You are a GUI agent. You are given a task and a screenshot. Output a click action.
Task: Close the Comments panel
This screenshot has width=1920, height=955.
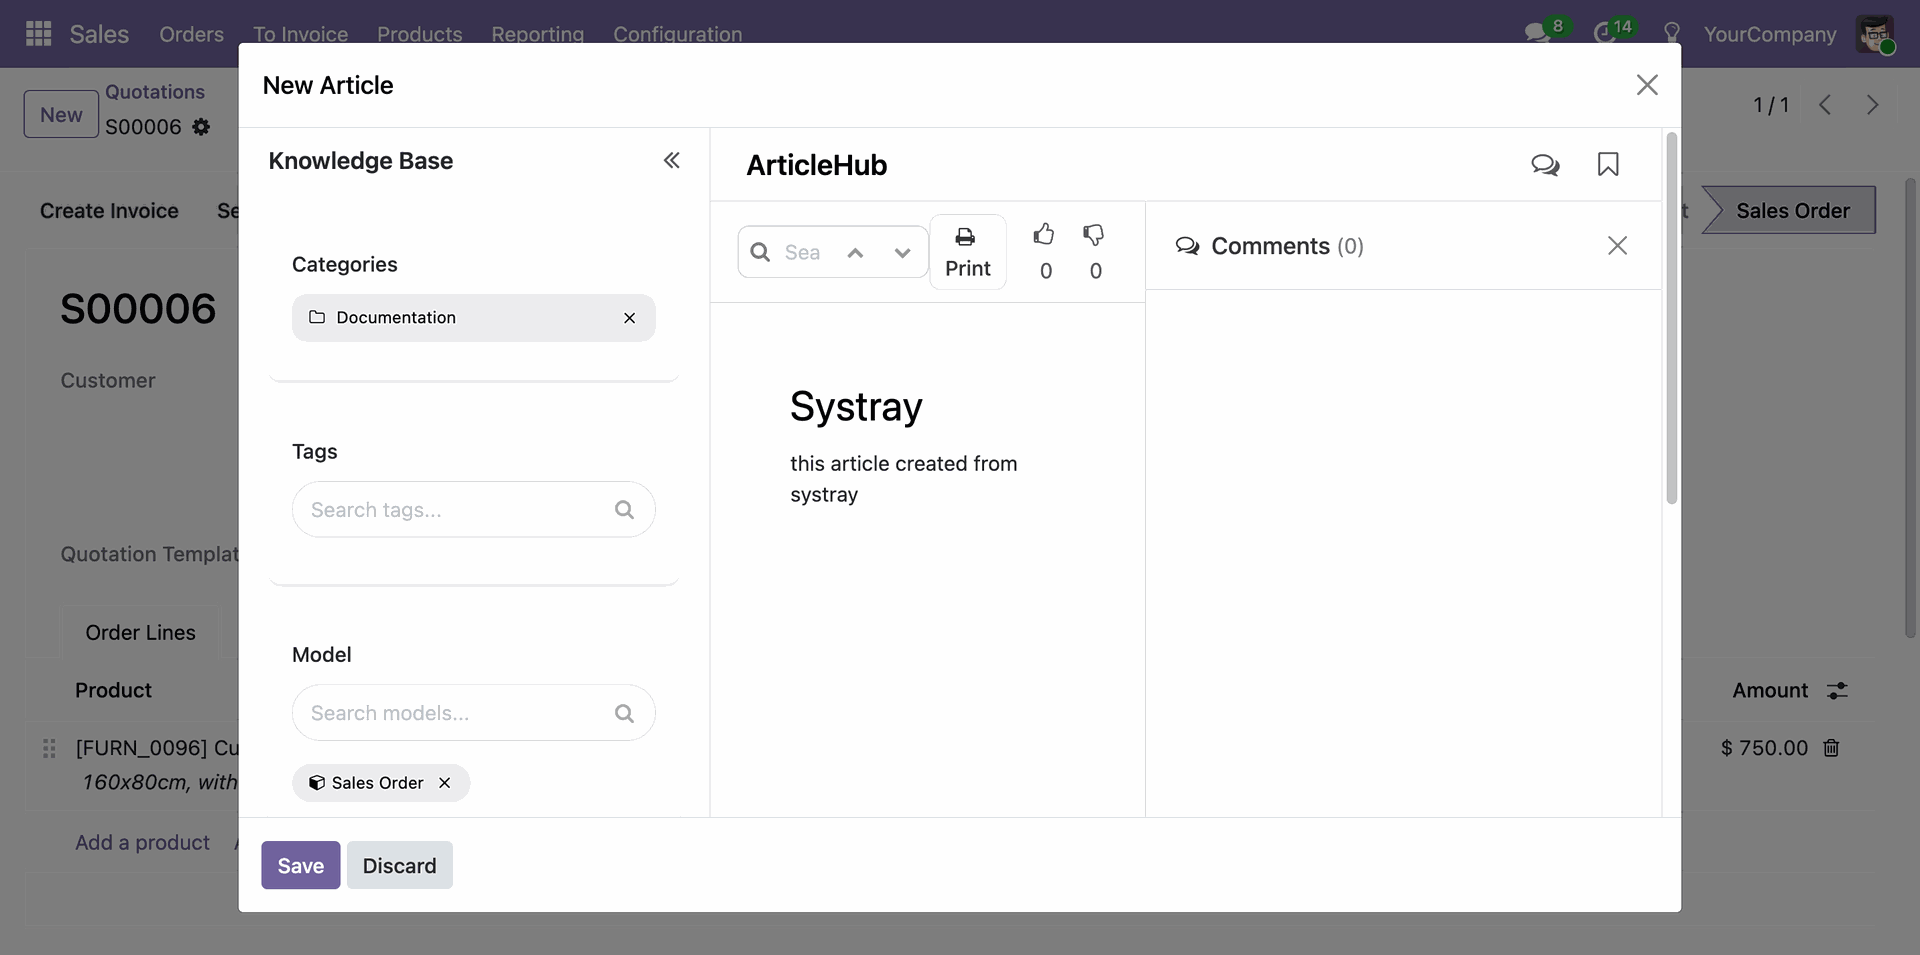(1617, 246)
